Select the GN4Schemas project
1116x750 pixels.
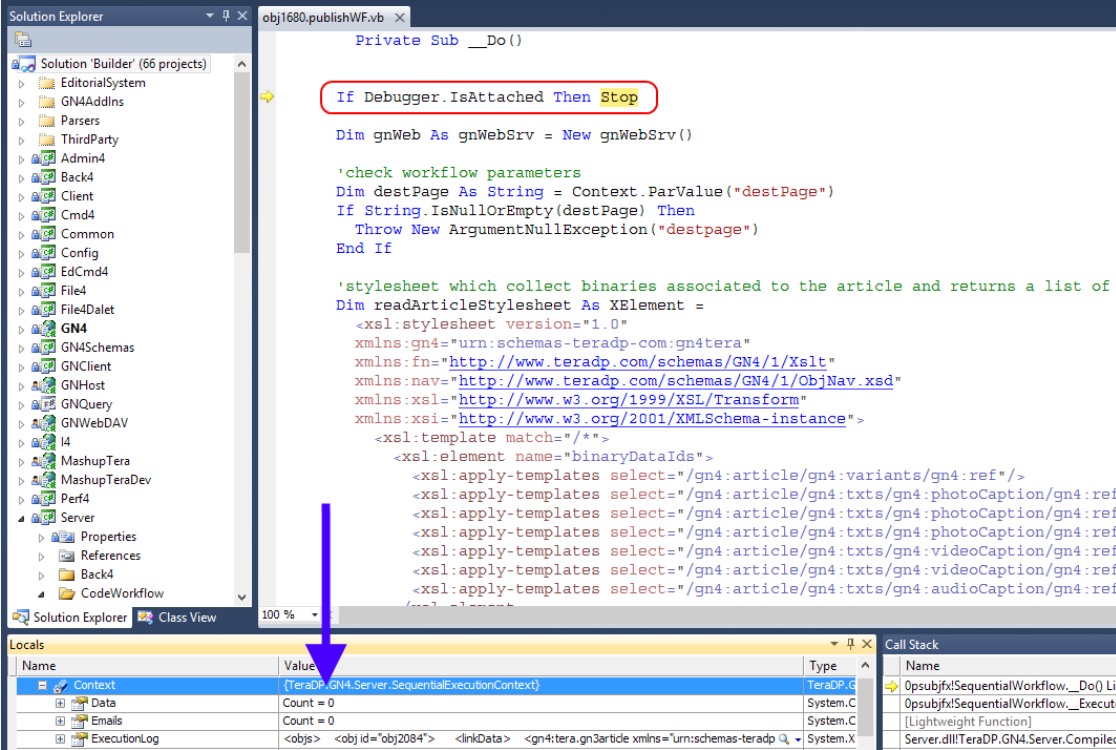coord(97,347)
